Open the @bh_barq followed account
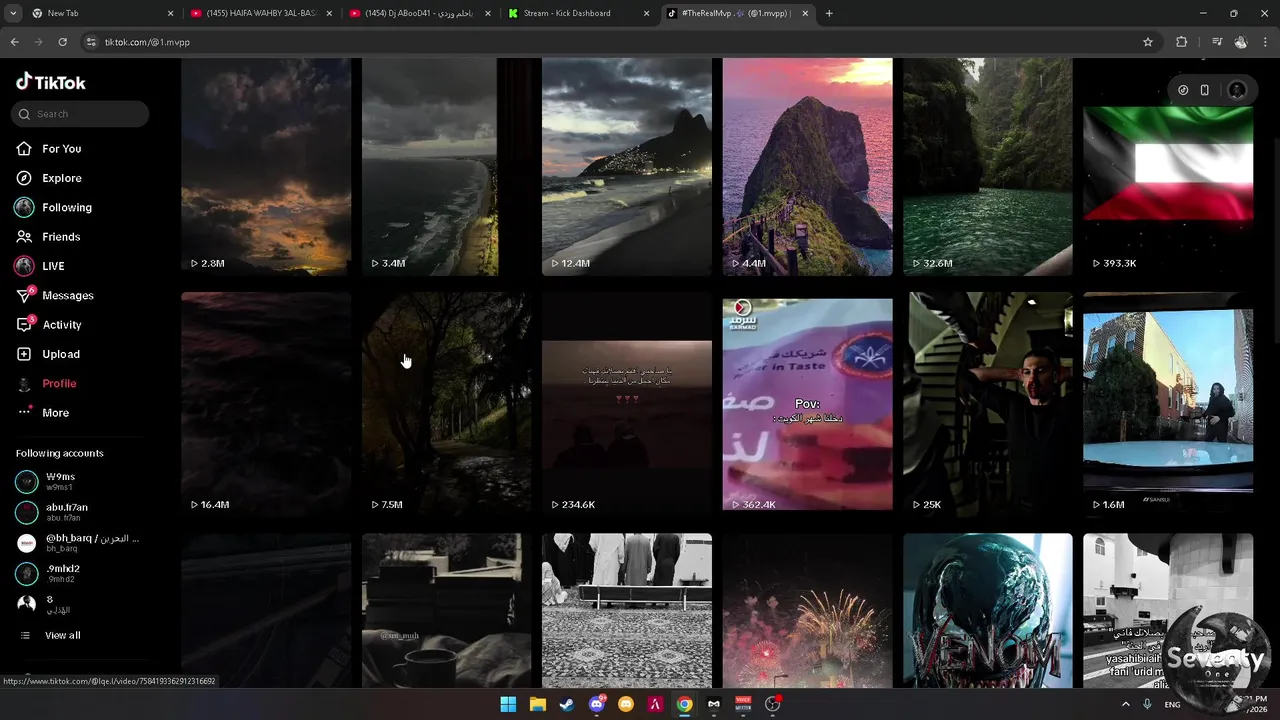This screenshot has width=1280, height=720. click(x=78, y=543)
